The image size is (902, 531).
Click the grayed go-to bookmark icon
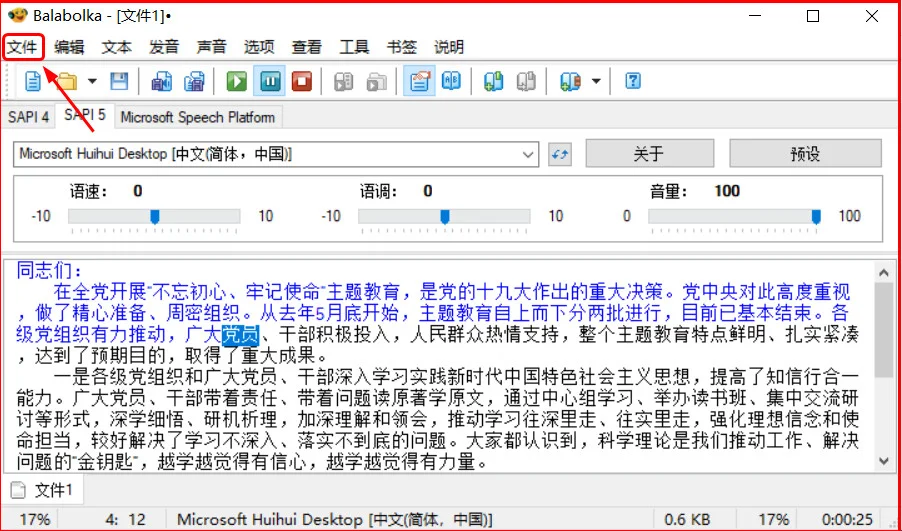click(526, 81)
